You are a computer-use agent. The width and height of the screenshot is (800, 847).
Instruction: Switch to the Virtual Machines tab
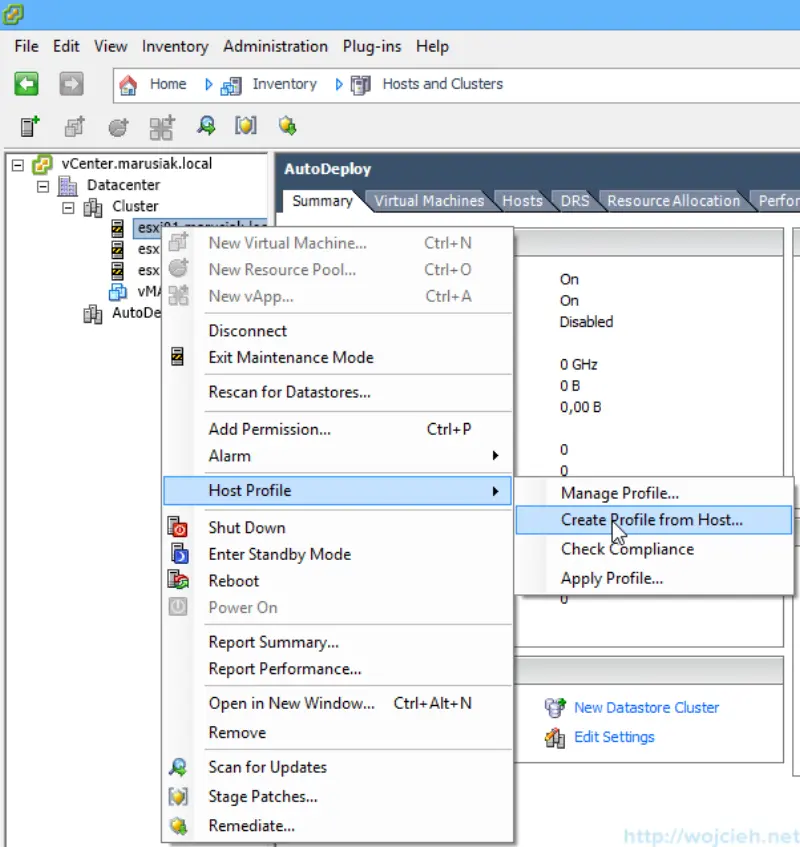click(429, 200)
